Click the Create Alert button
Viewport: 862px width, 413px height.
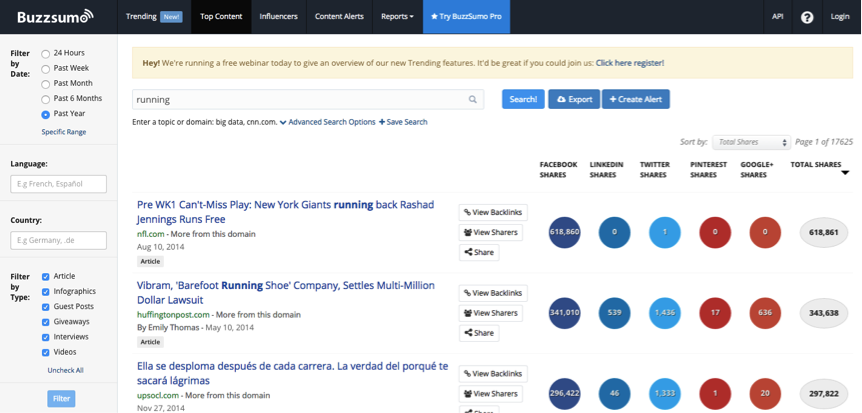pyautogui.click(x=636, y=100)
